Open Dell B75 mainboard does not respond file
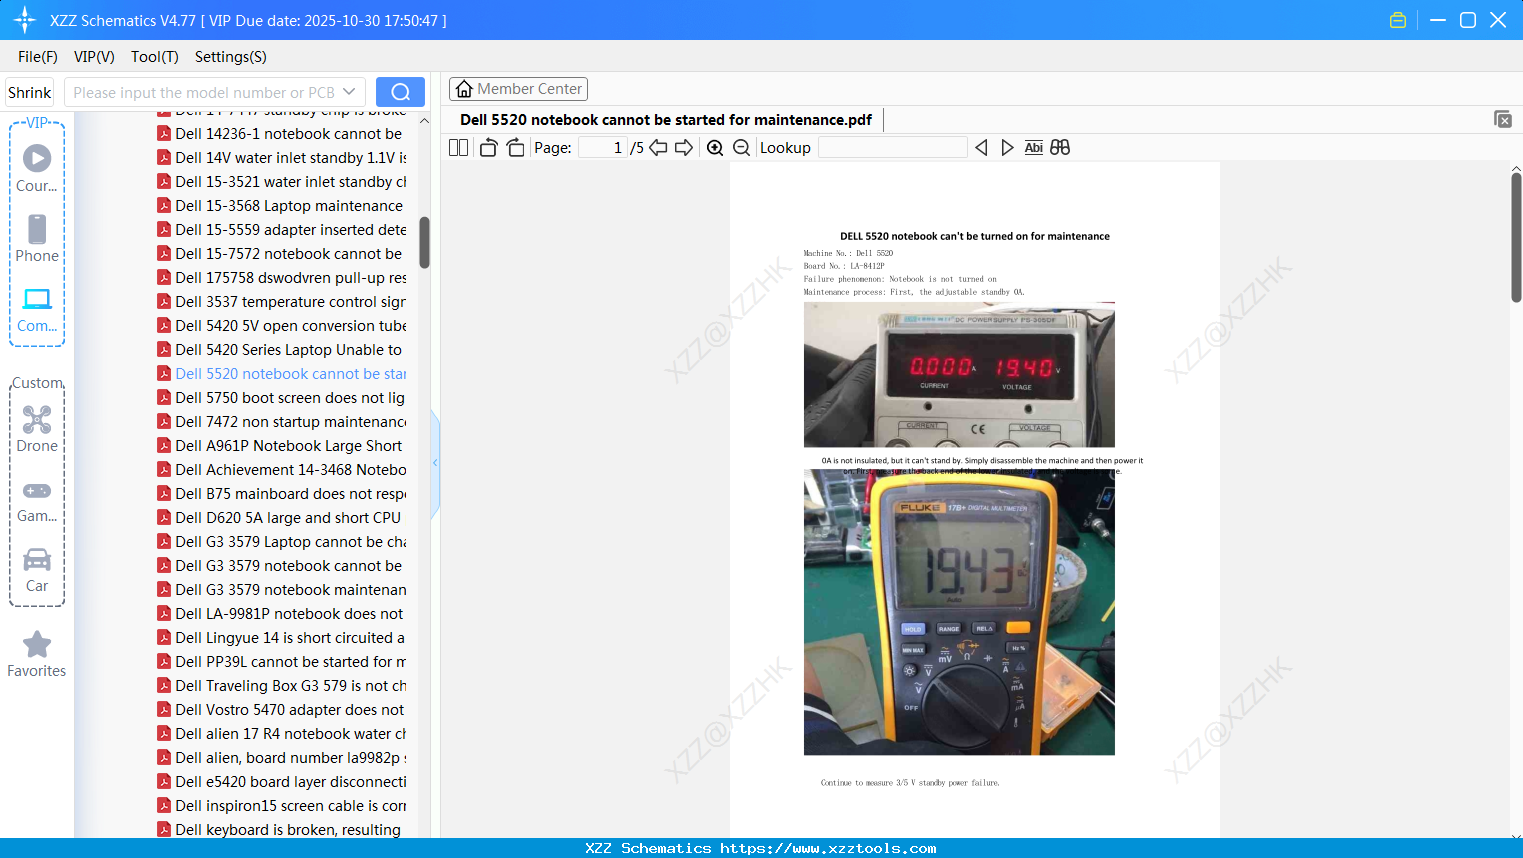1523x858 pixels. pyautogui.click(x=281, y=494)
